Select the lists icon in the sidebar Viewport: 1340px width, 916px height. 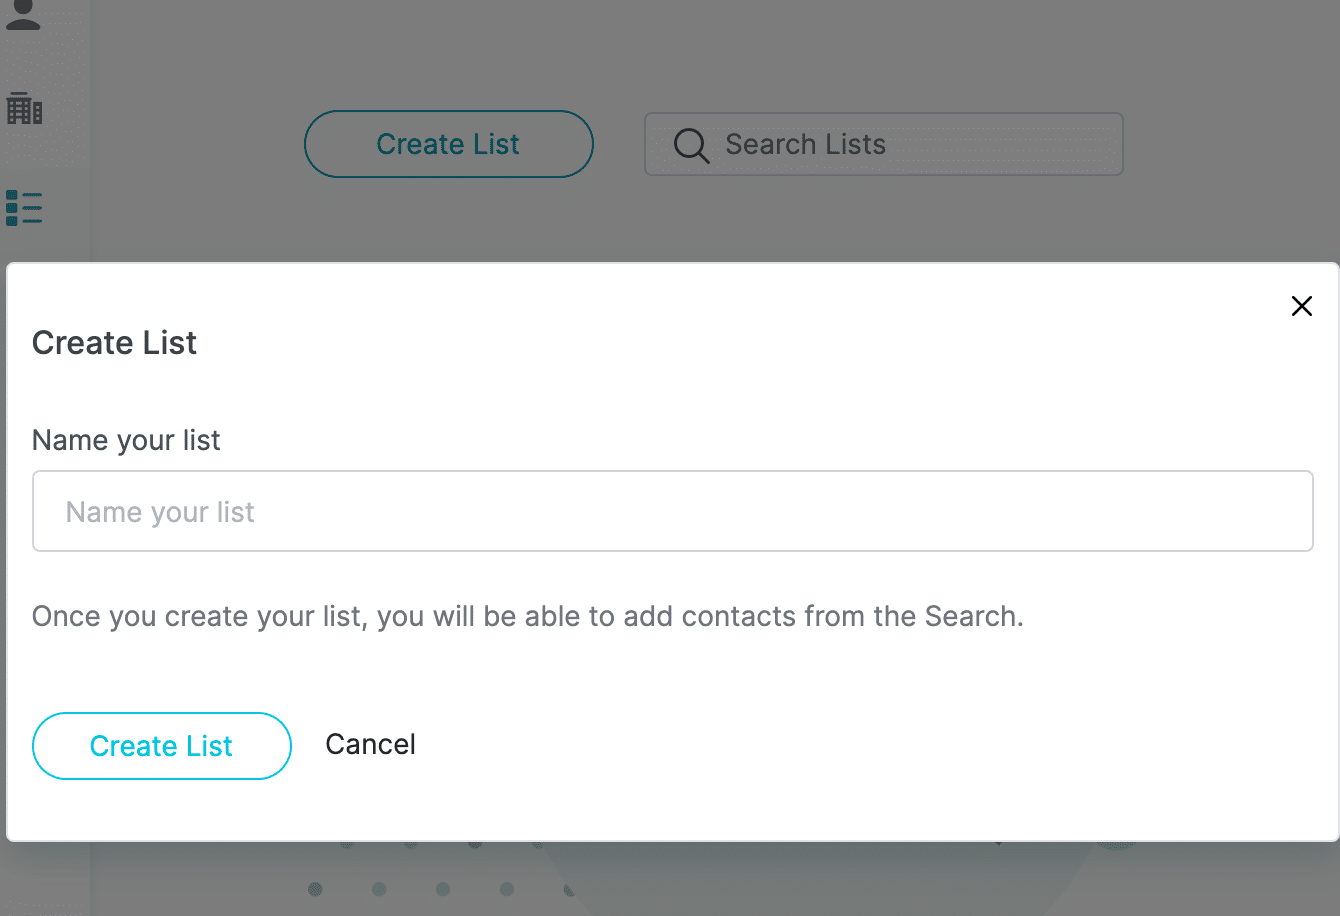pos(24,208)
